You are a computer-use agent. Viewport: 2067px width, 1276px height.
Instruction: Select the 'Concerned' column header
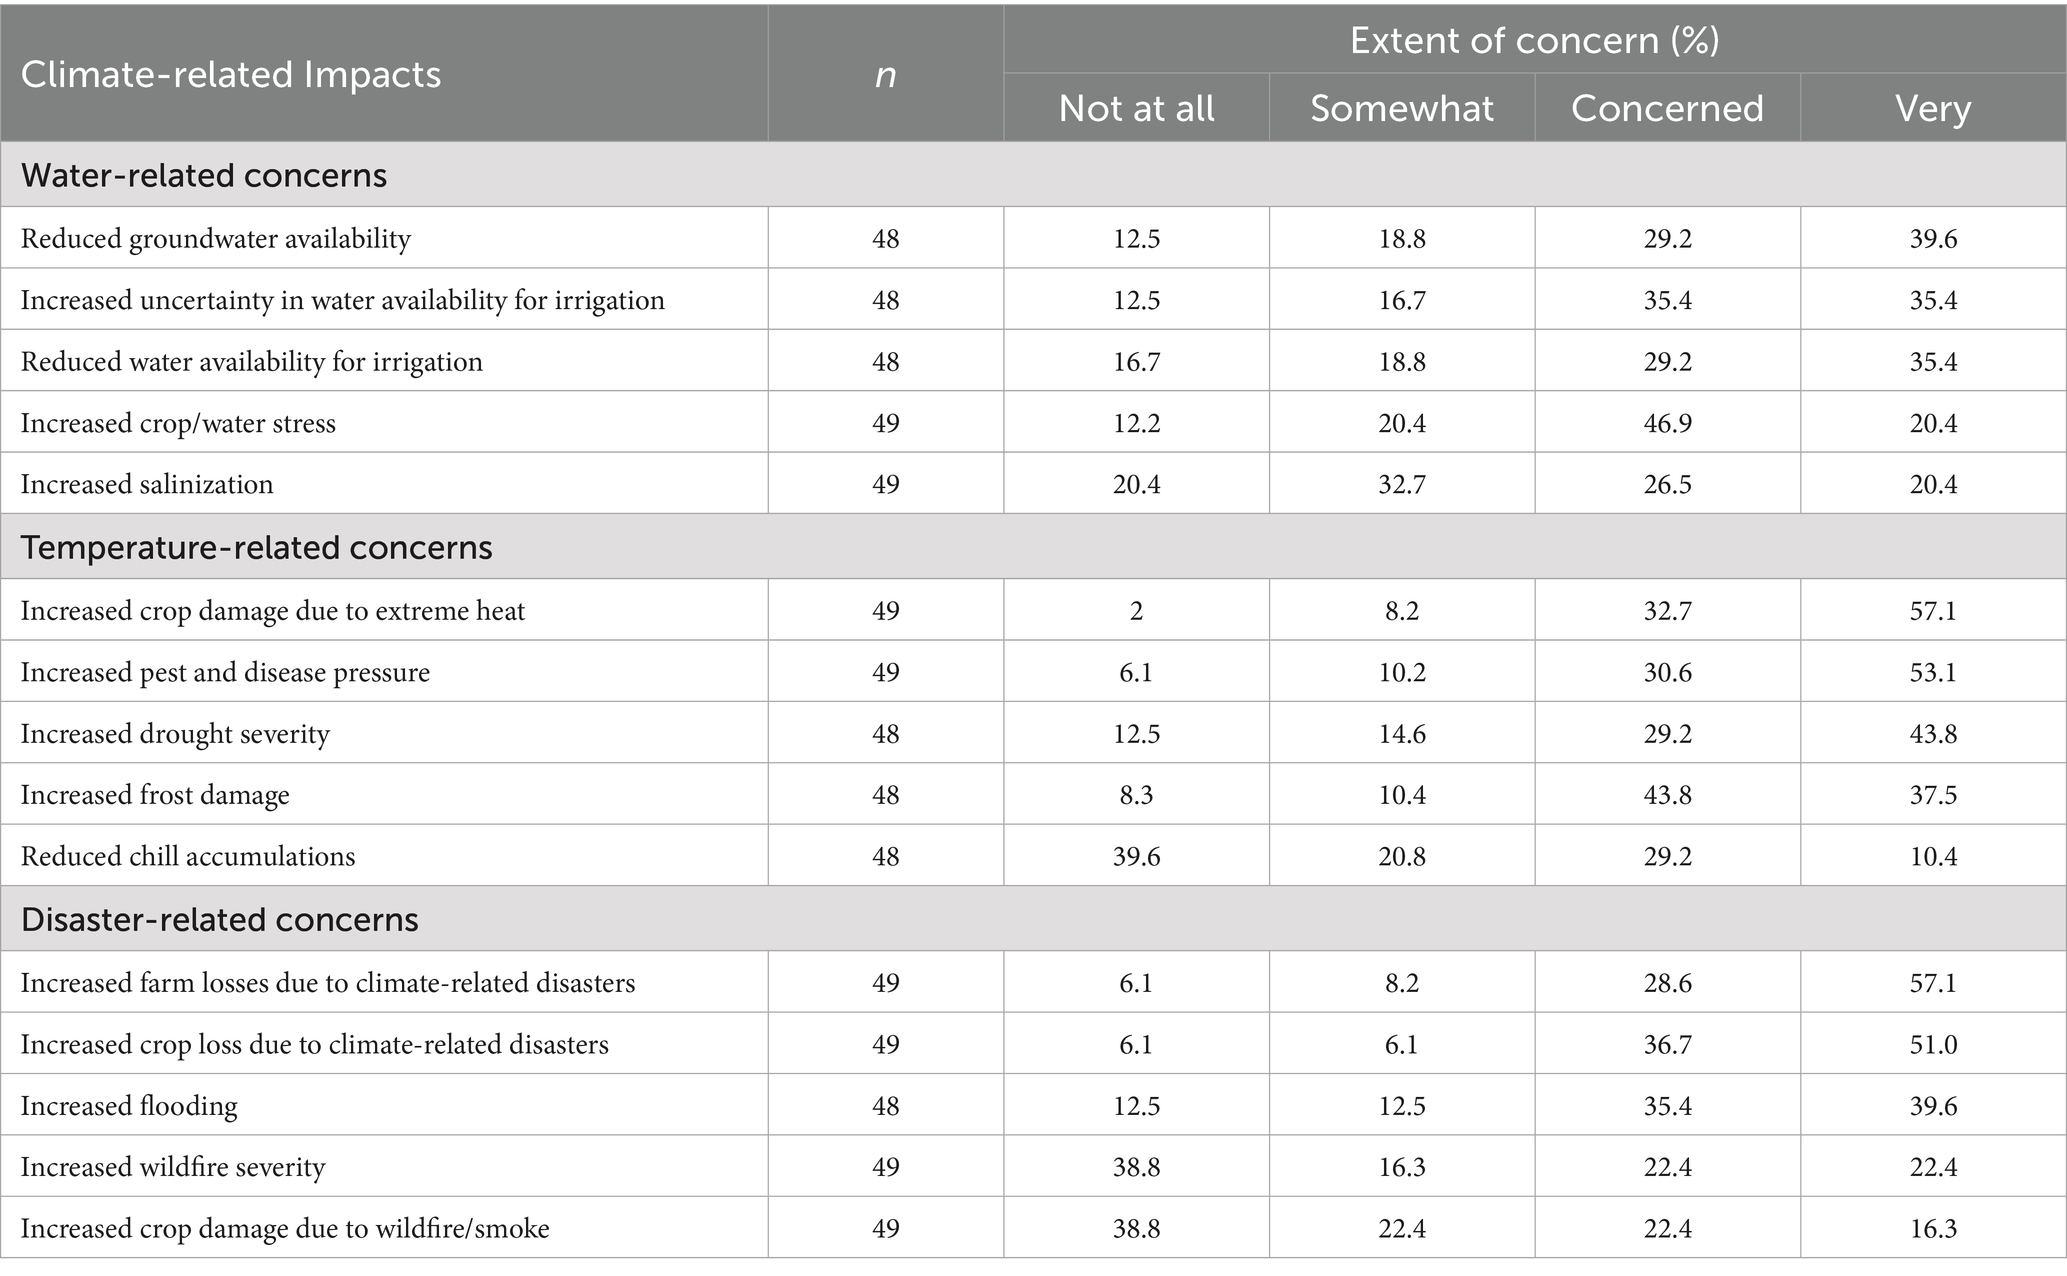click(1667, 108)
